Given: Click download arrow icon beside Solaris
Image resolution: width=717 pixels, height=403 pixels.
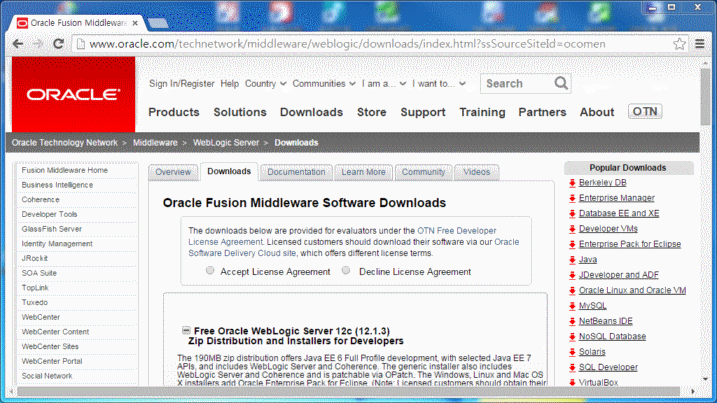Looking at the screenshot, I should (572, 352).
